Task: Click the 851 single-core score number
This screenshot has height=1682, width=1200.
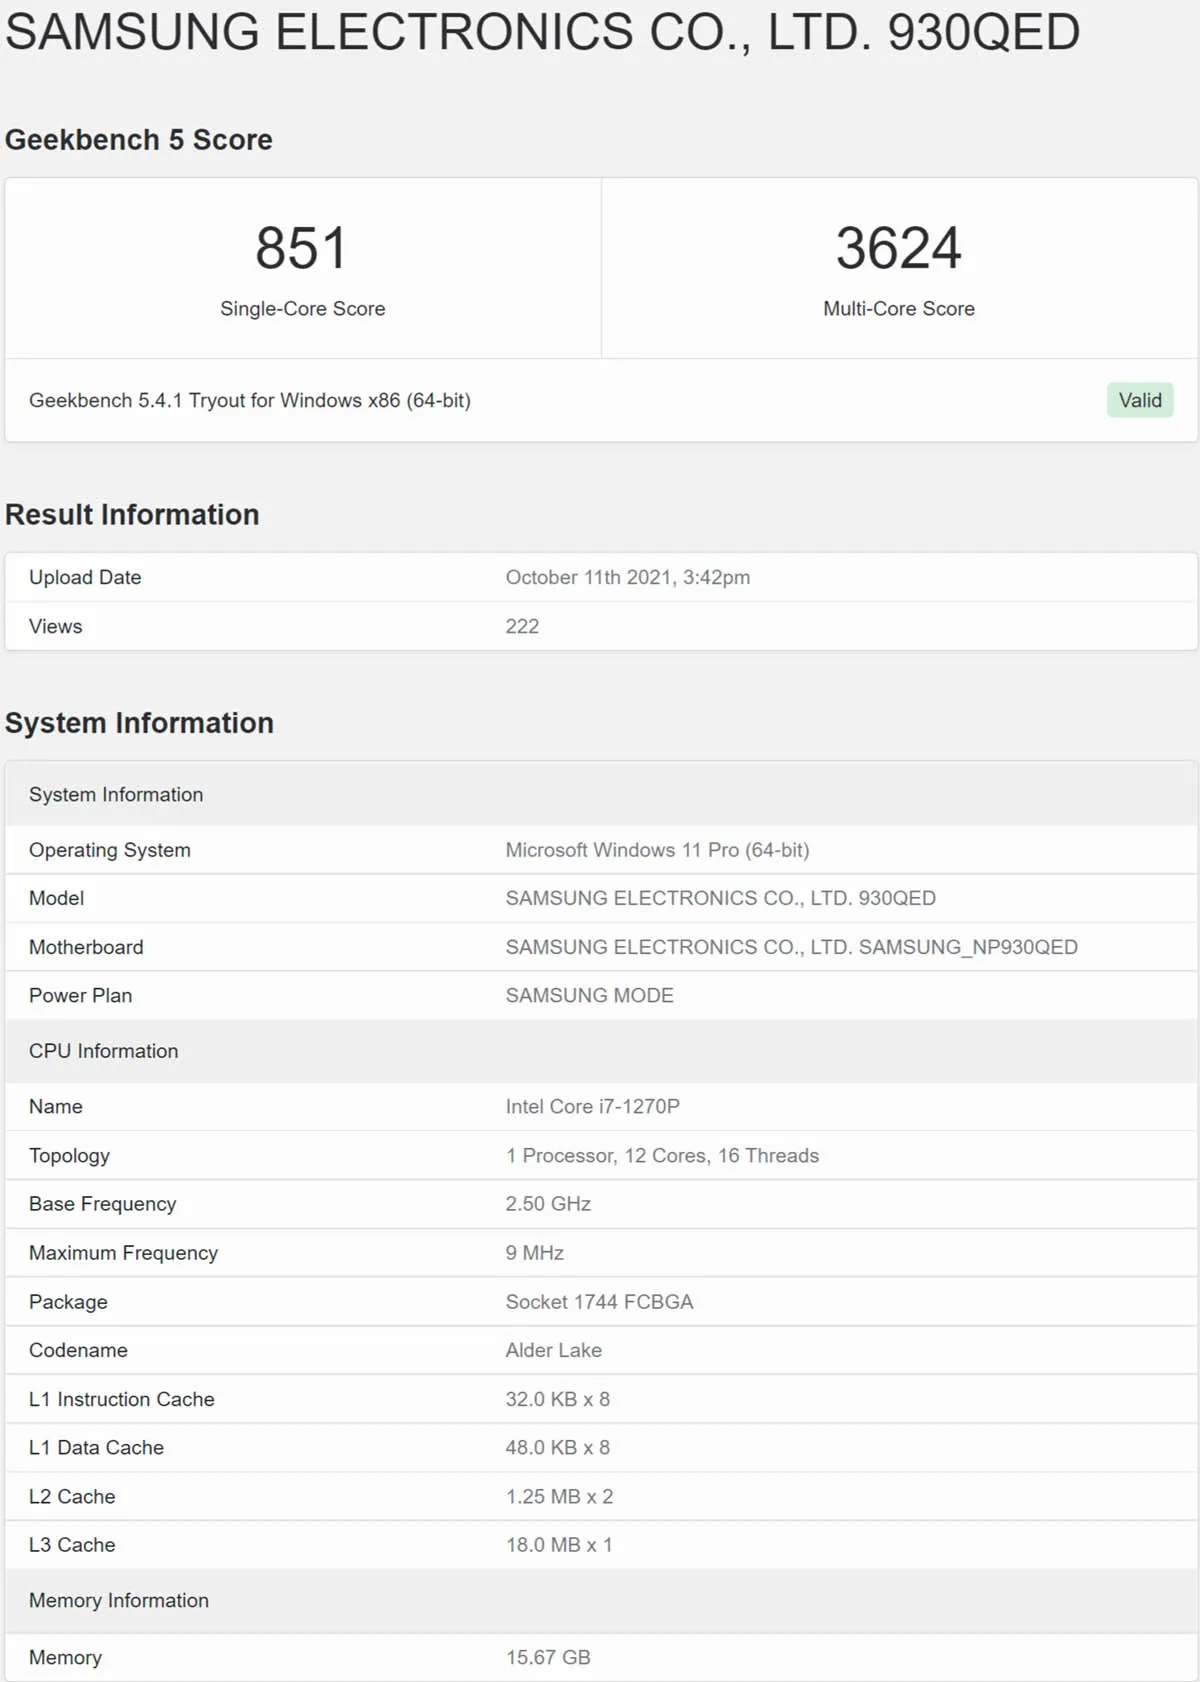Action: (x=301, y=248)
